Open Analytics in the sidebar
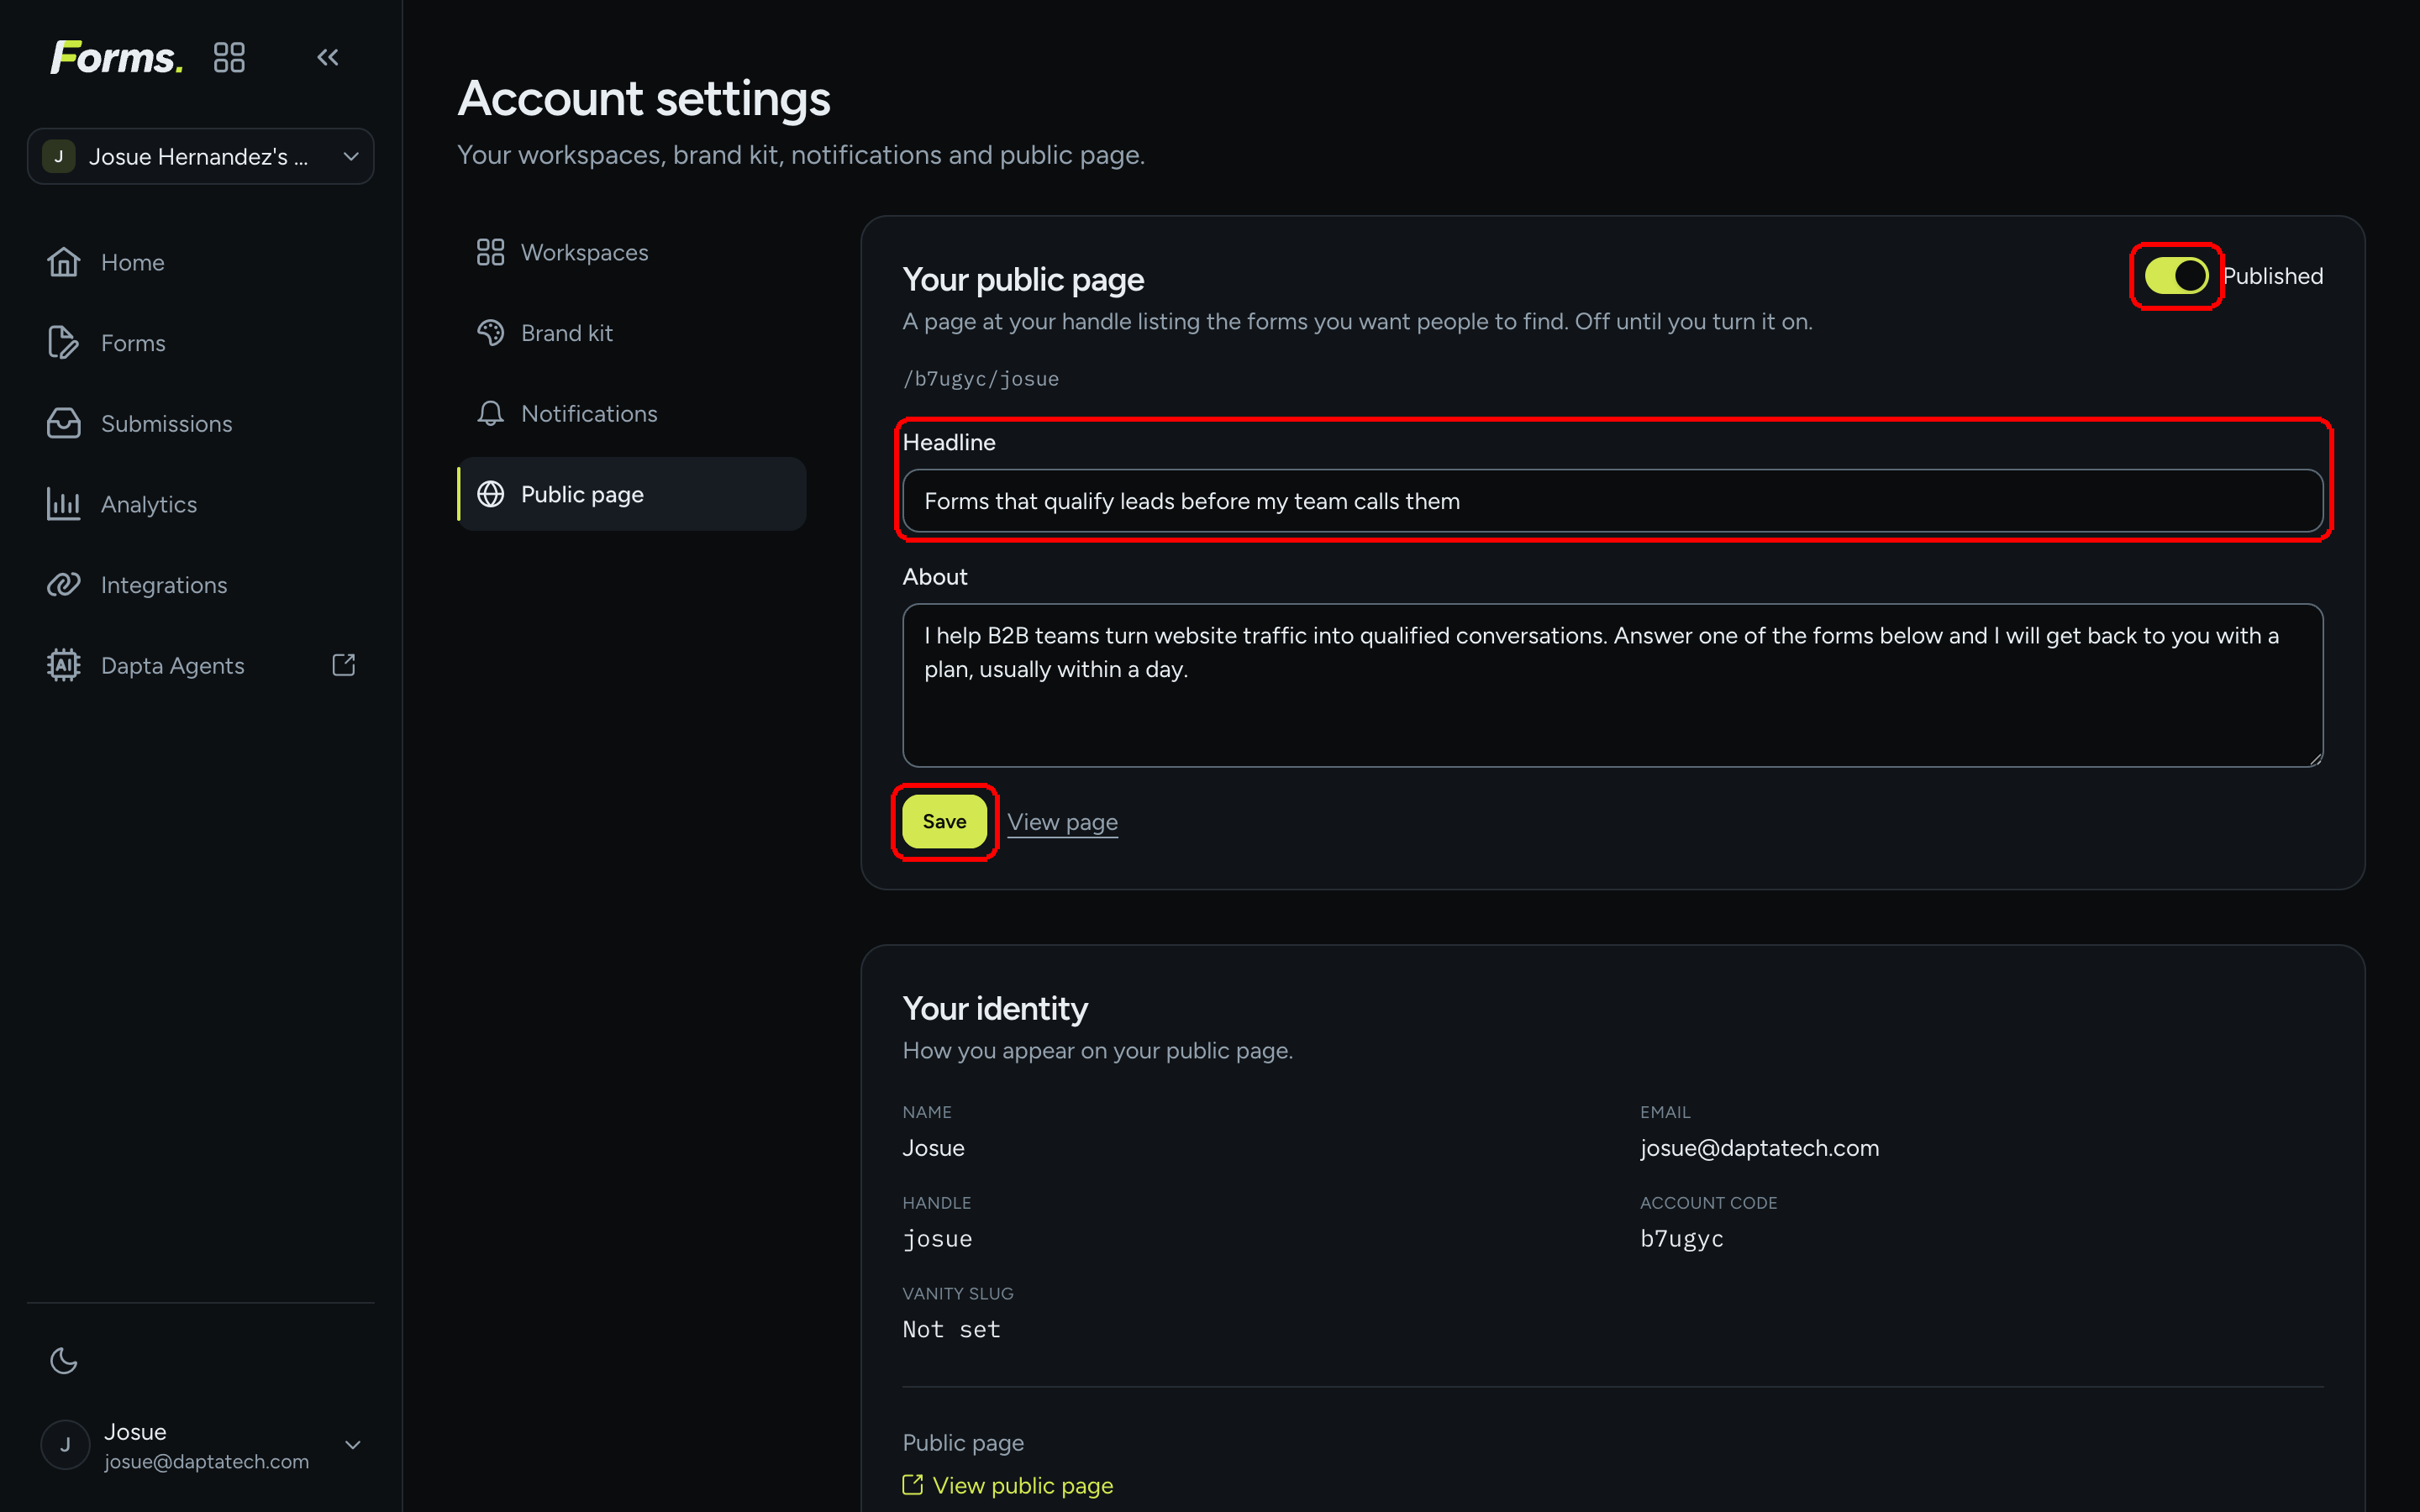This screenshot has width=2420, height=1512. click(x=200, y=504)
